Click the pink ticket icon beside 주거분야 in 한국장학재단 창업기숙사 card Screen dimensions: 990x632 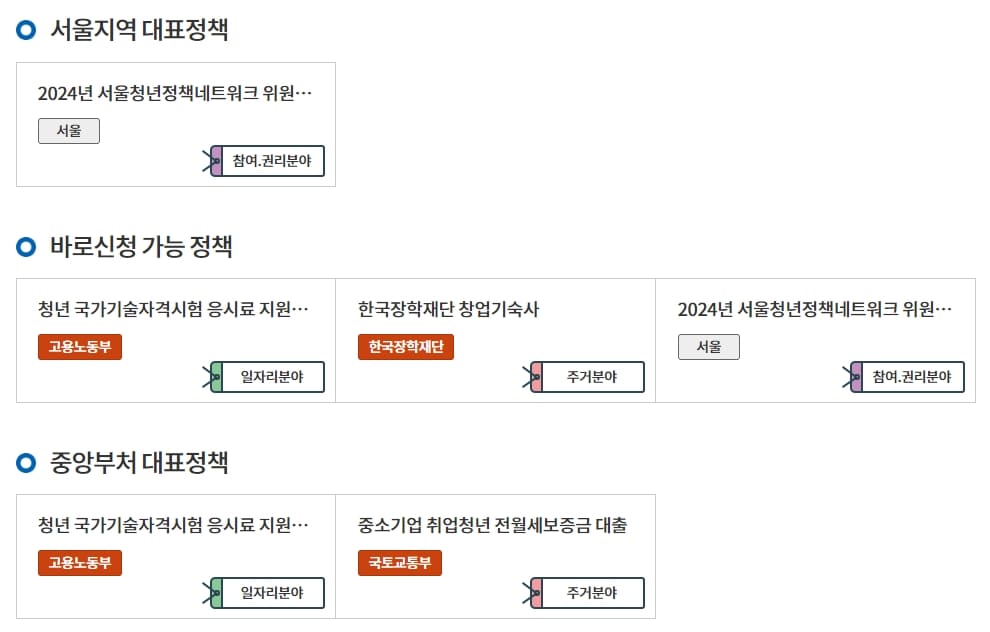pos(535,377)
